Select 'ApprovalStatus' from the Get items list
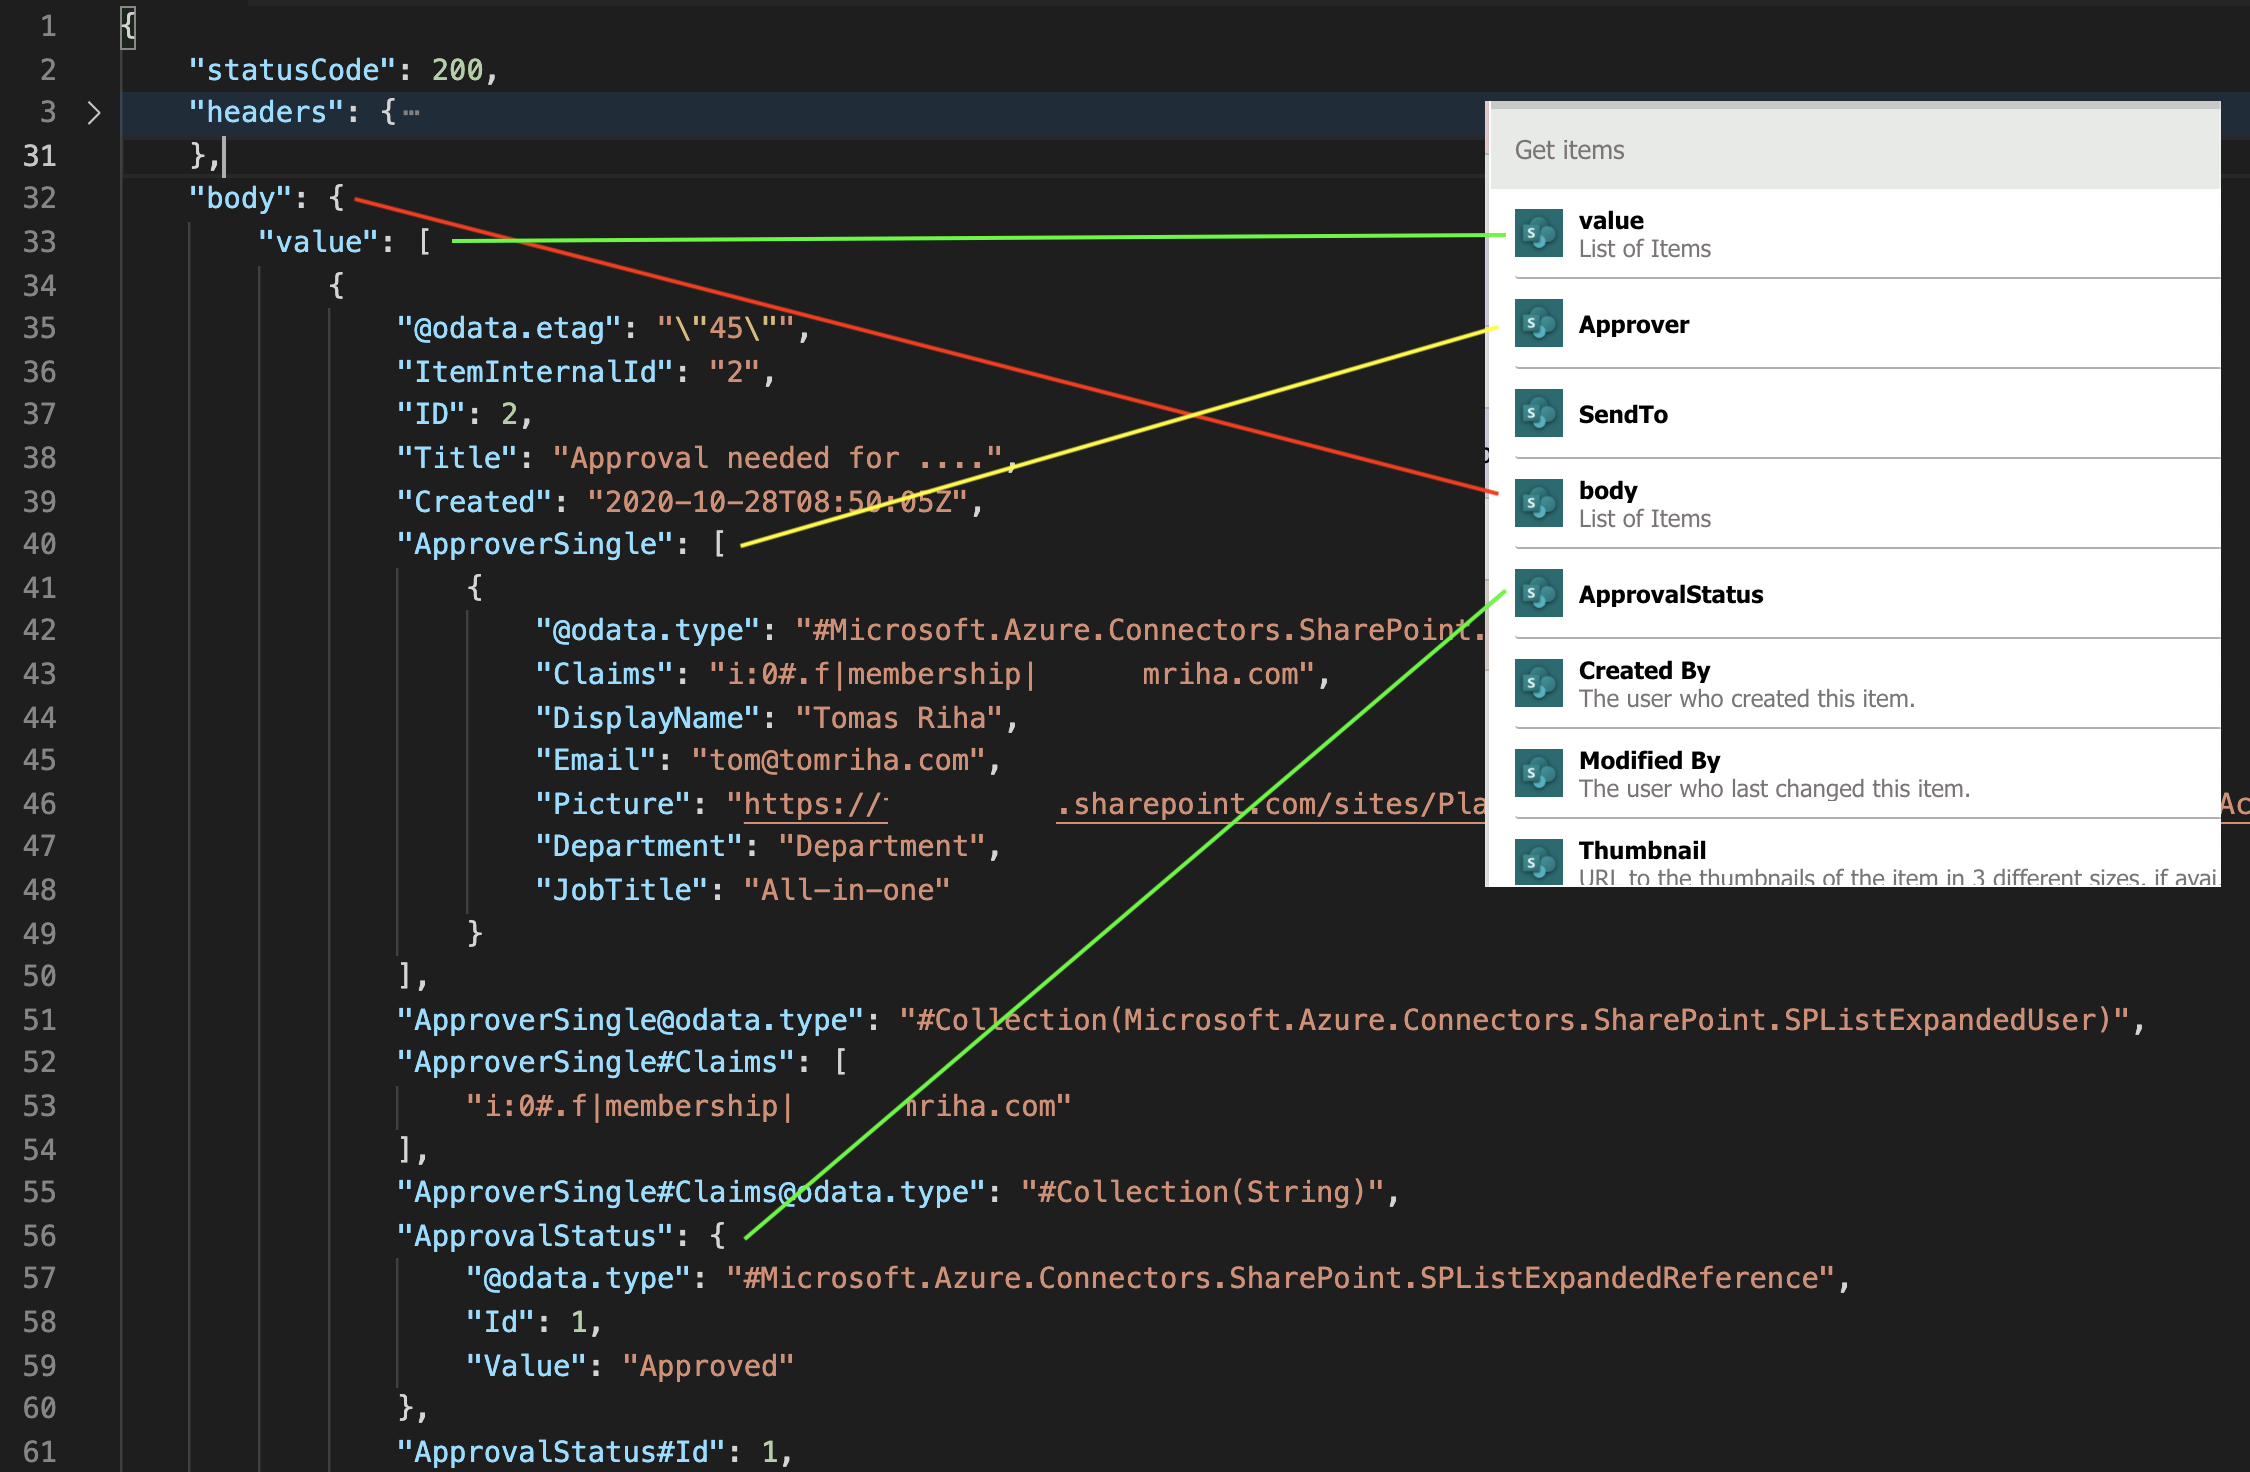The height and width of the screenshot is (1472, 2250). (1669, 595)
